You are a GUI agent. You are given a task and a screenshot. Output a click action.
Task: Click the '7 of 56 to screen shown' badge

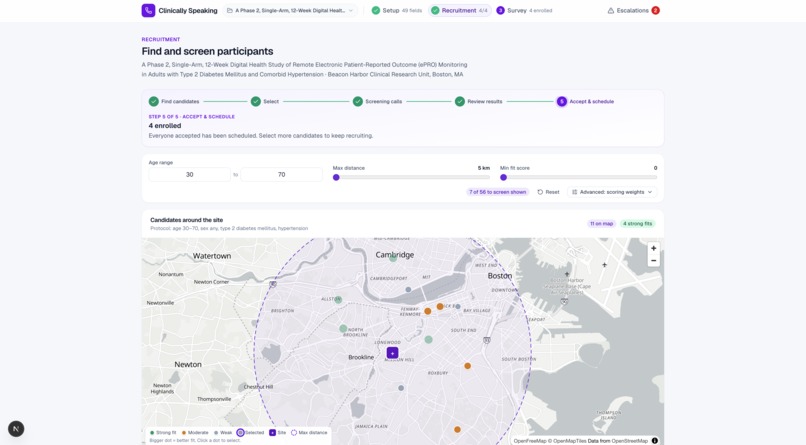[x=497, y=192]
